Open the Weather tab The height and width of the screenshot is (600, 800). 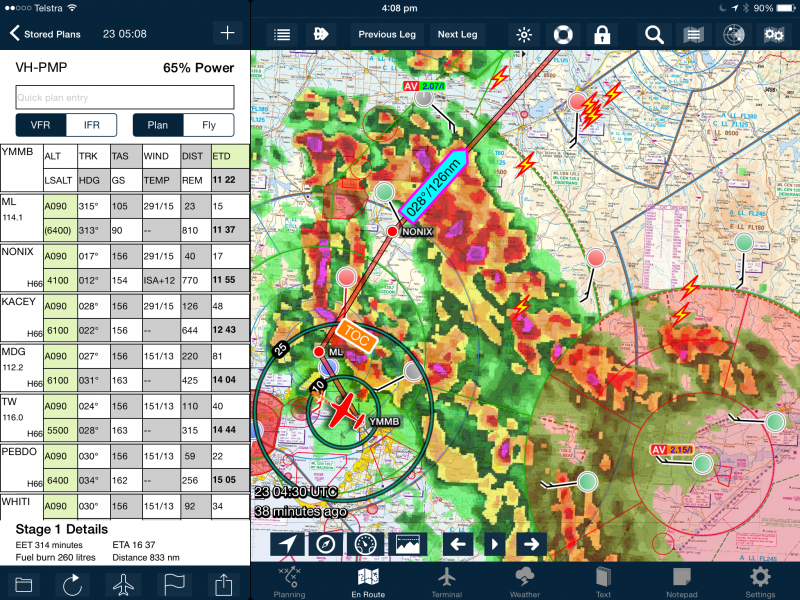(x=524, y=582)
